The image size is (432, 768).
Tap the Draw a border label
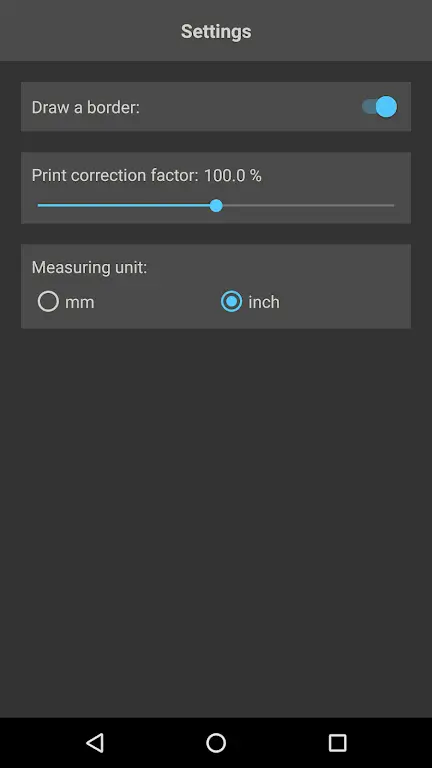pos(86,107)
